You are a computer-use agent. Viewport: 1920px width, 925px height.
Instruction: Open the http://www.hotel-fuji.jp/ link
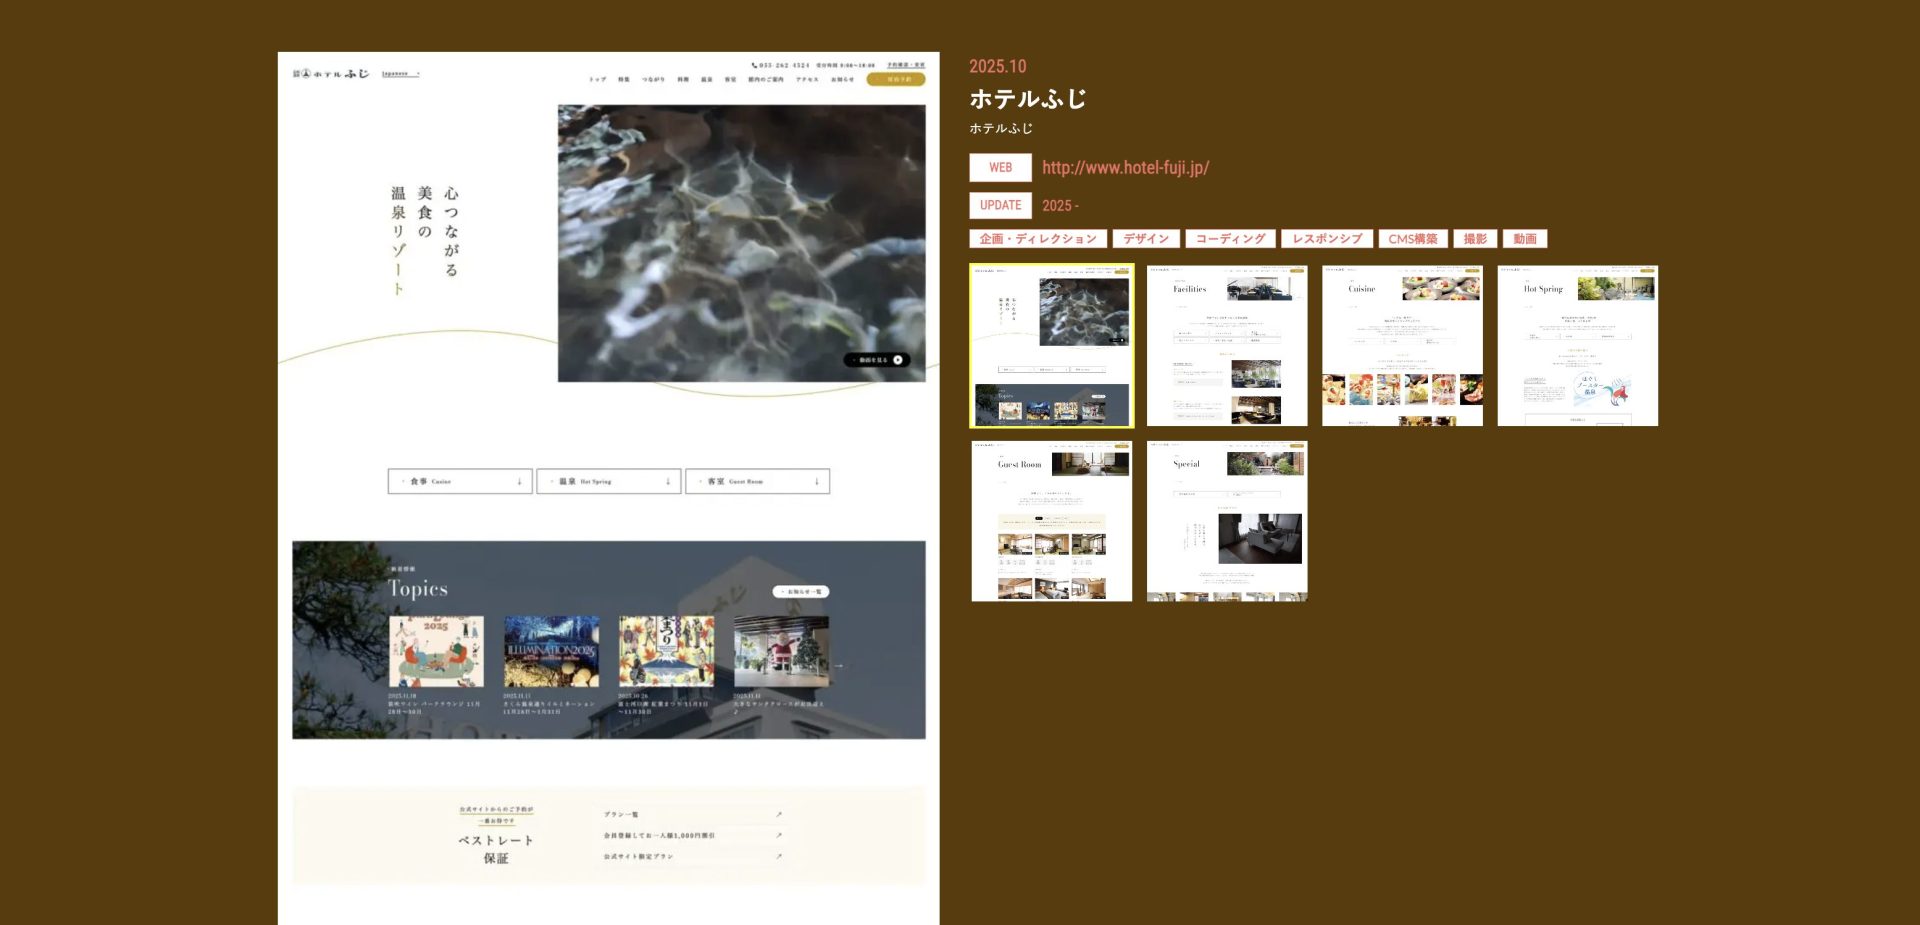1125,168
